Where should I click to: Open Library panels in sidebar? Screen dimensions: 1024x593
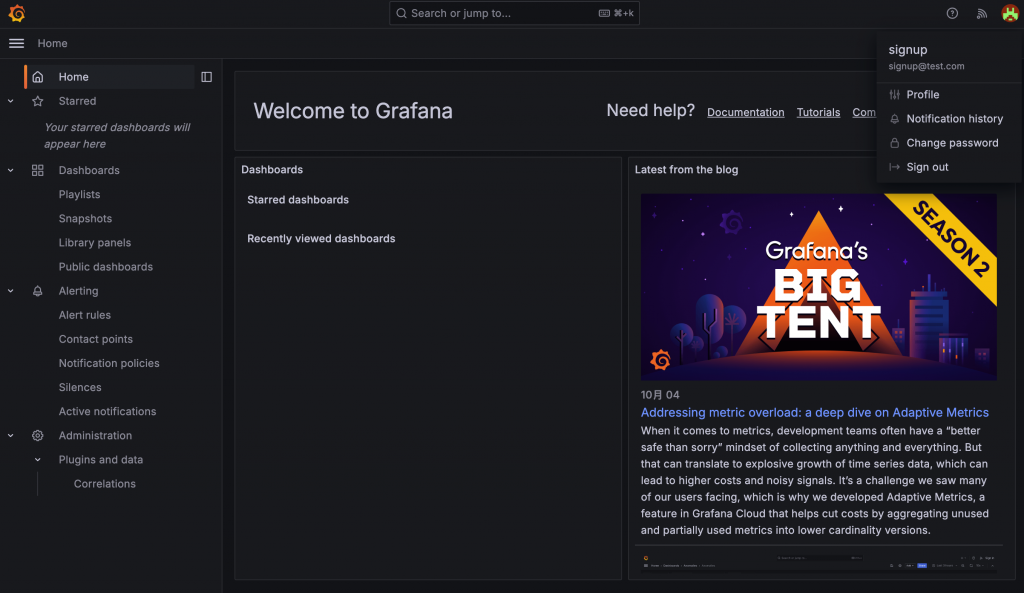point(95,243)
